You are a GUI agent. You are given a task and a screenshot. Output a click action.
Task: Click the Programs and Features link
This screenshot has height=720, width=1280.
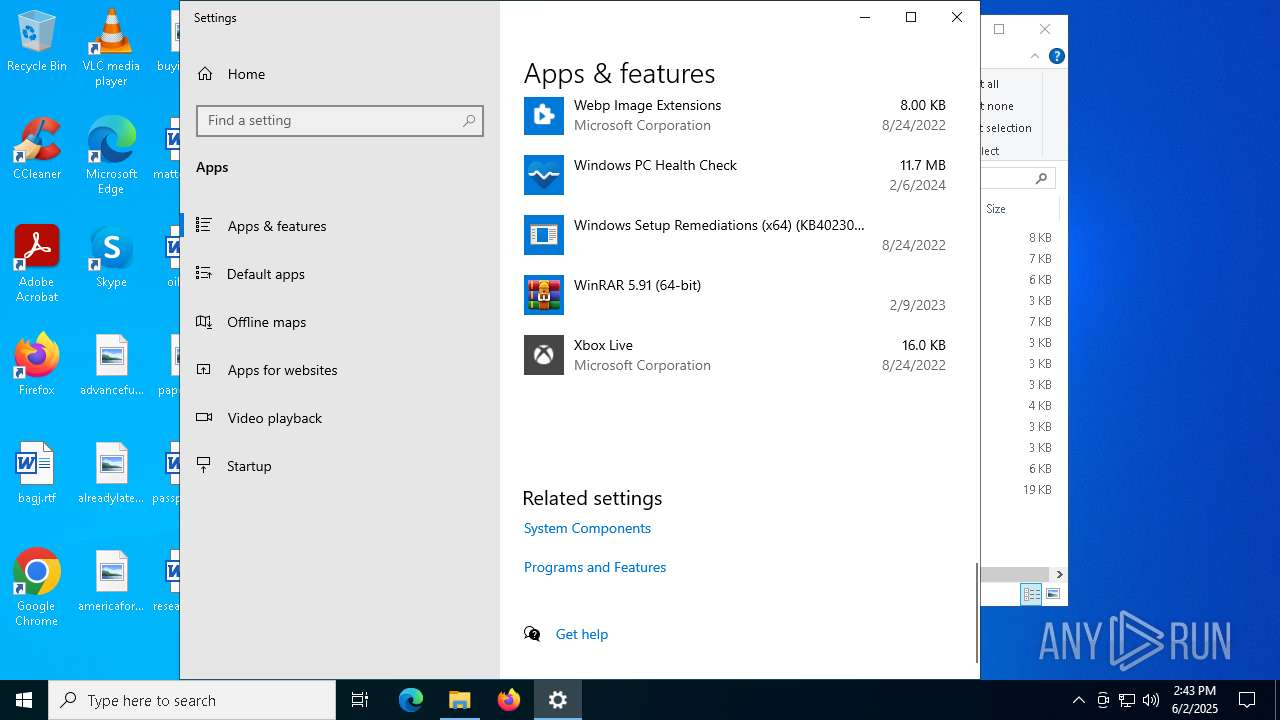[x=594, y=567]
